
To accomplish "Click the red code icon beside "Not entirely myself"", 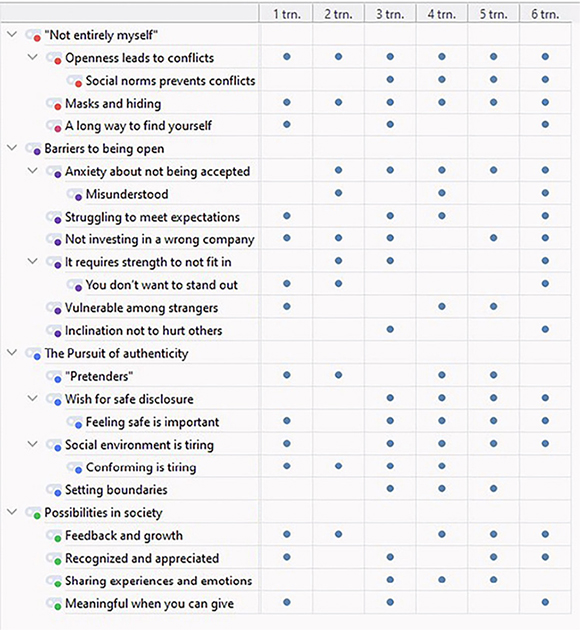I will point(33,36).
